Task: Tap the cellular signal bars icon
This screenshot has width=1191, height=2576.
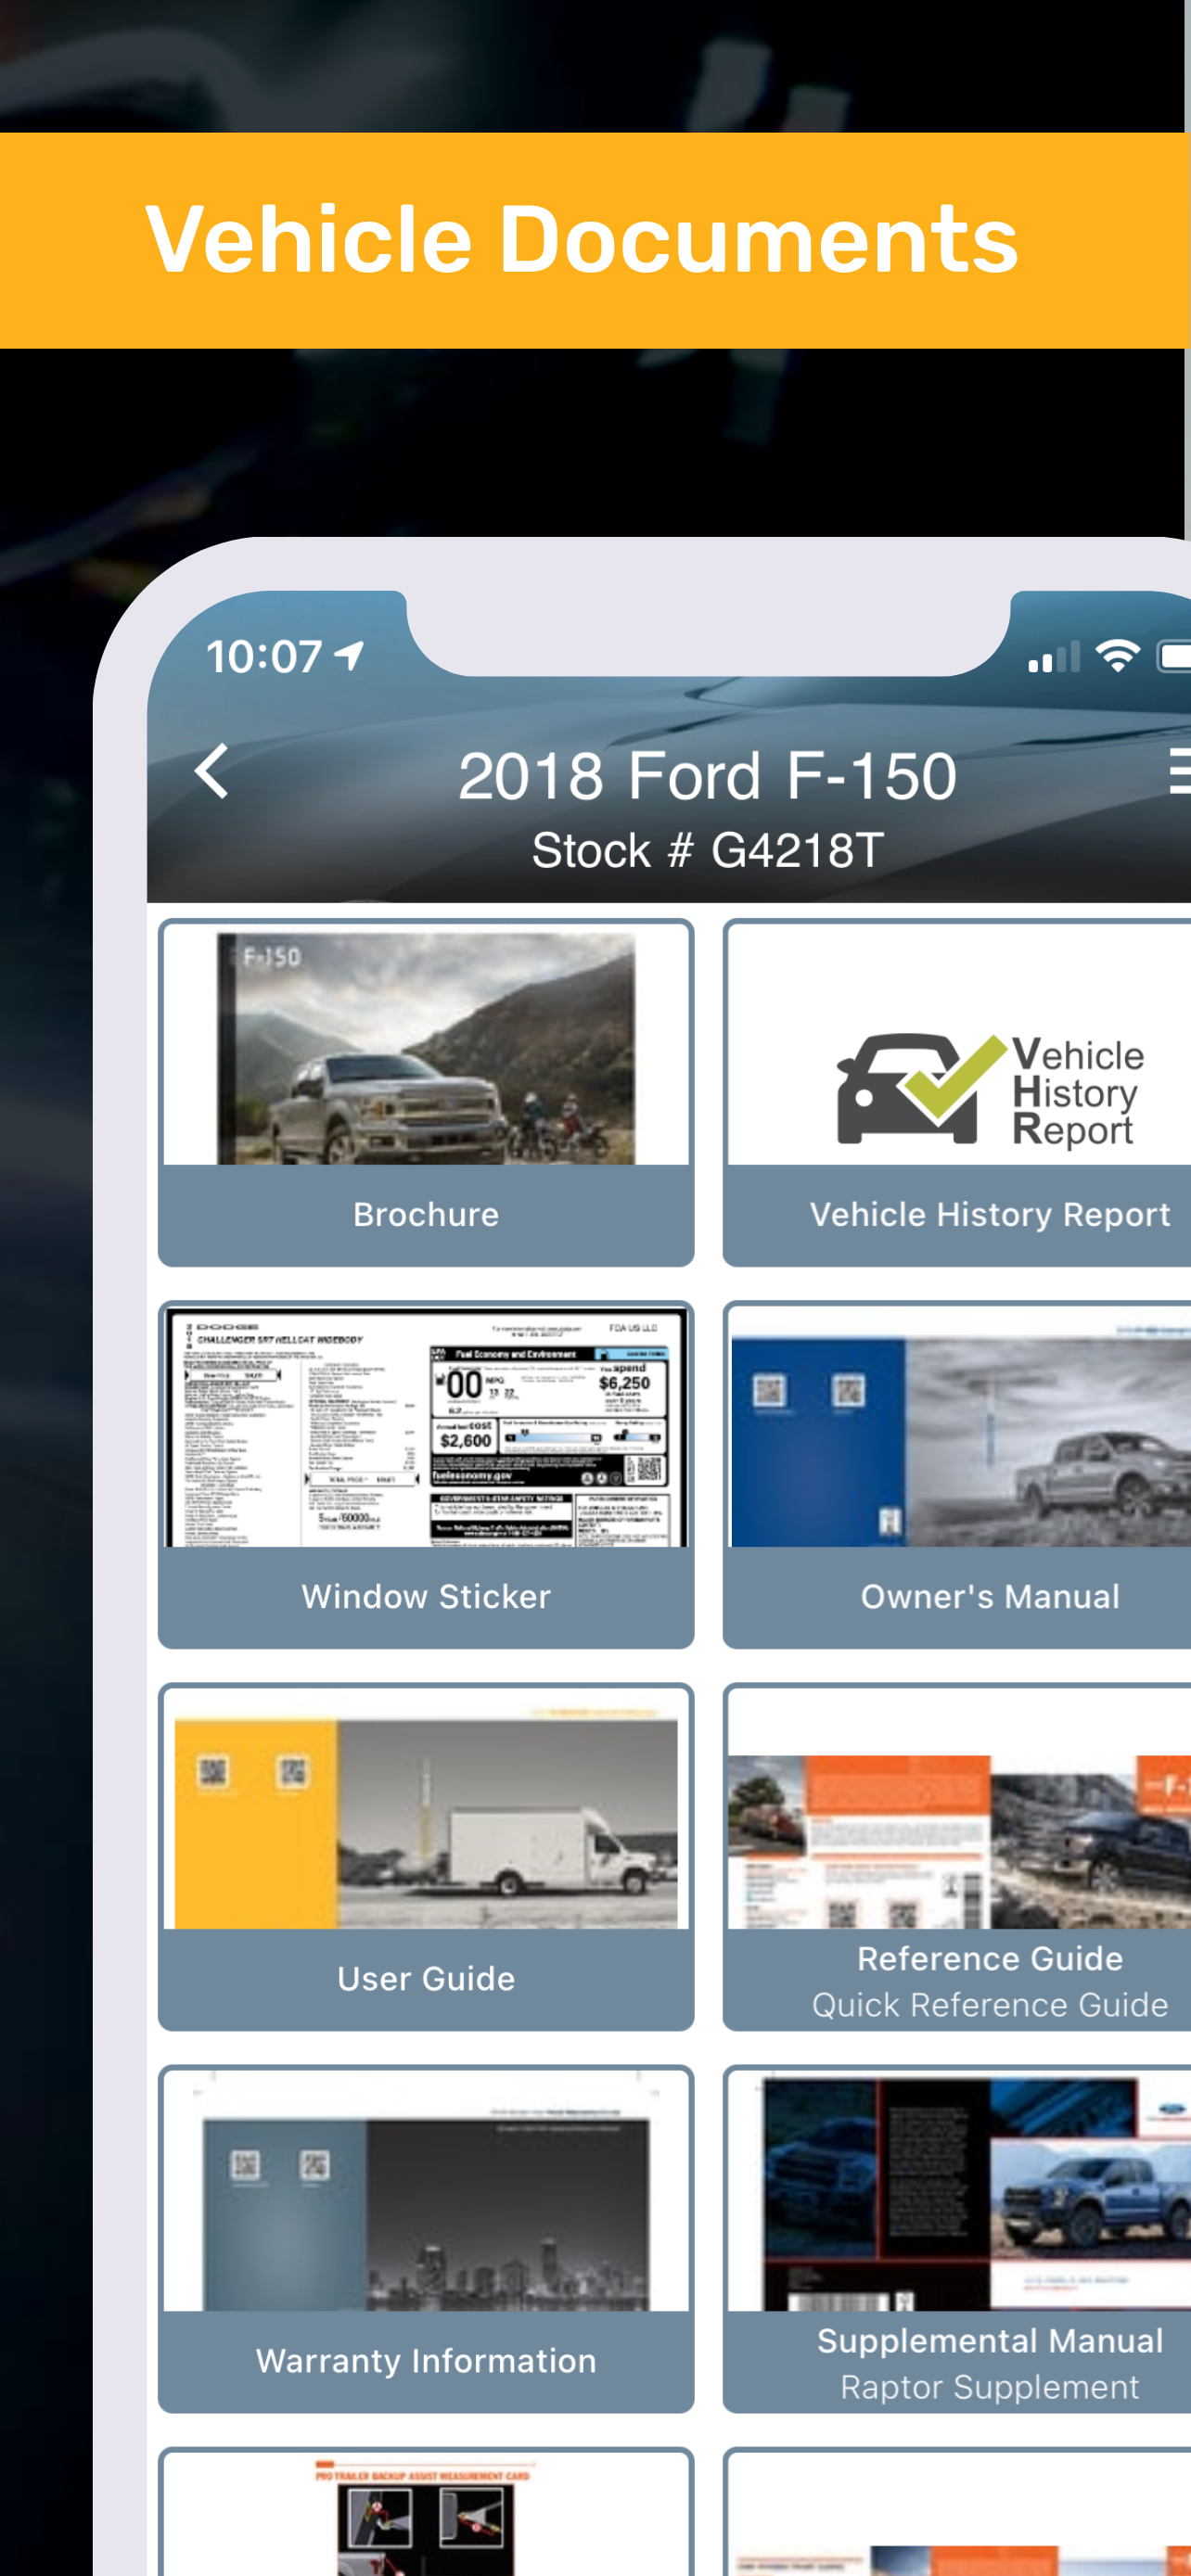Action: pyautogui.click(x=1054, y=657)
